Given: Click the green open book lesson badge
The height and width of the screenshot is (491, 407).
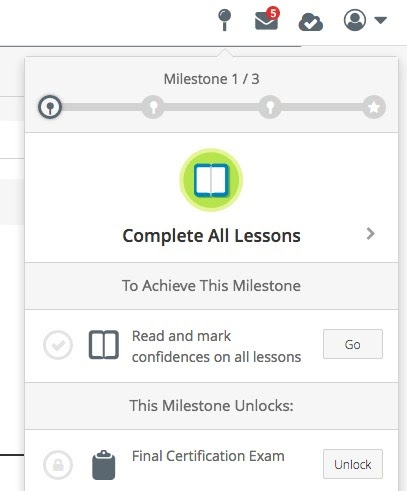Looking at the screenshot, I should click(x=211, y=180).
